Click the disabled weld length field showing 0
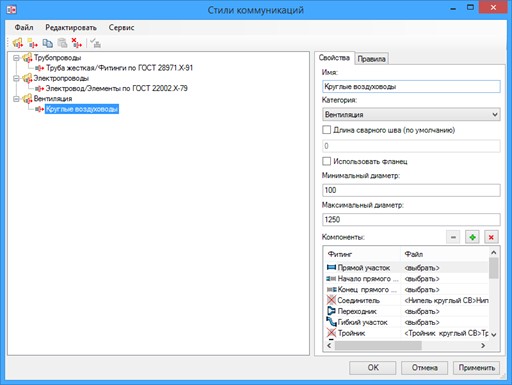512x385 pixels. point(411,146)
